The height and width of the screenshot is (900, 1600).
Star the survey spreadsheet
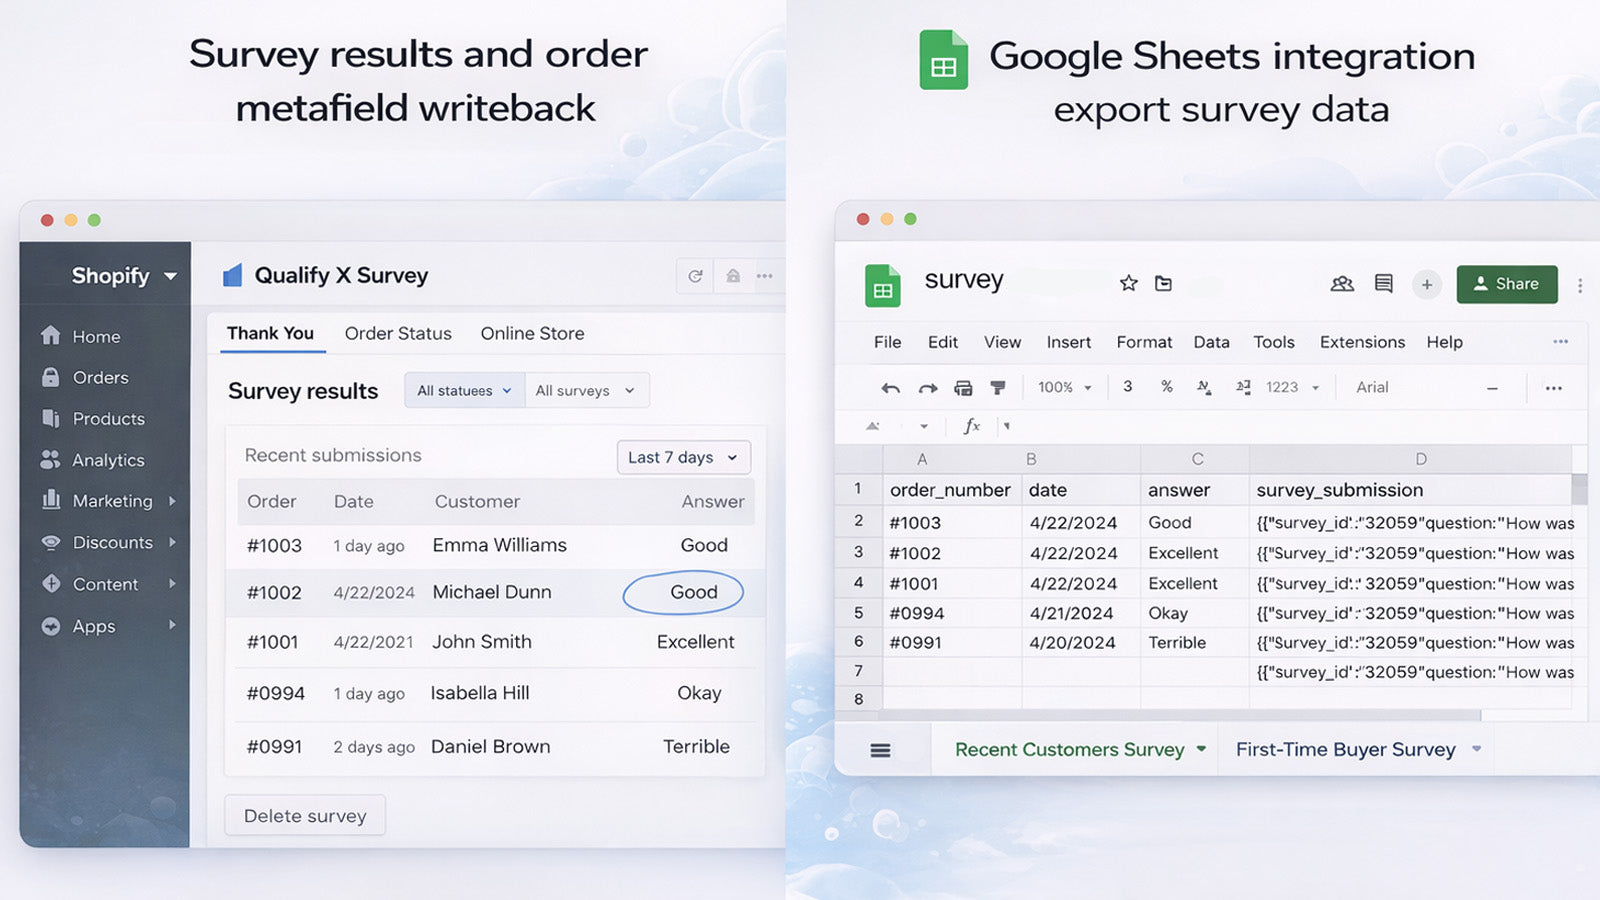[x=1129, y=283]
